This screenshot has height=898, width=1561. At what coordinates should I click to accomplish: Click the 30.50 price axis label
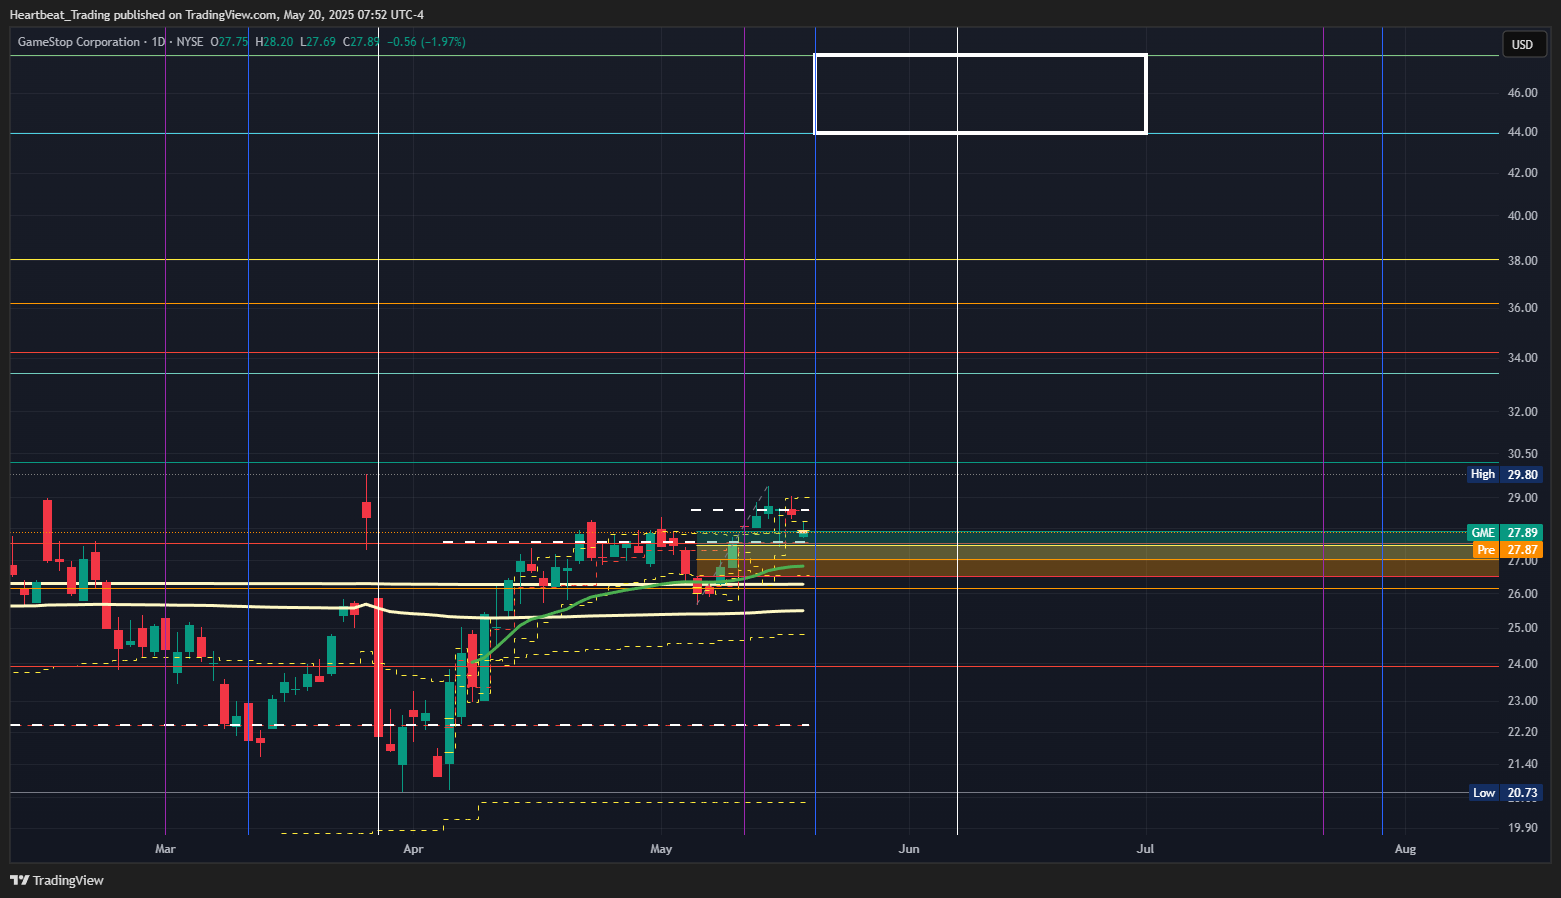pos(1522,454)
